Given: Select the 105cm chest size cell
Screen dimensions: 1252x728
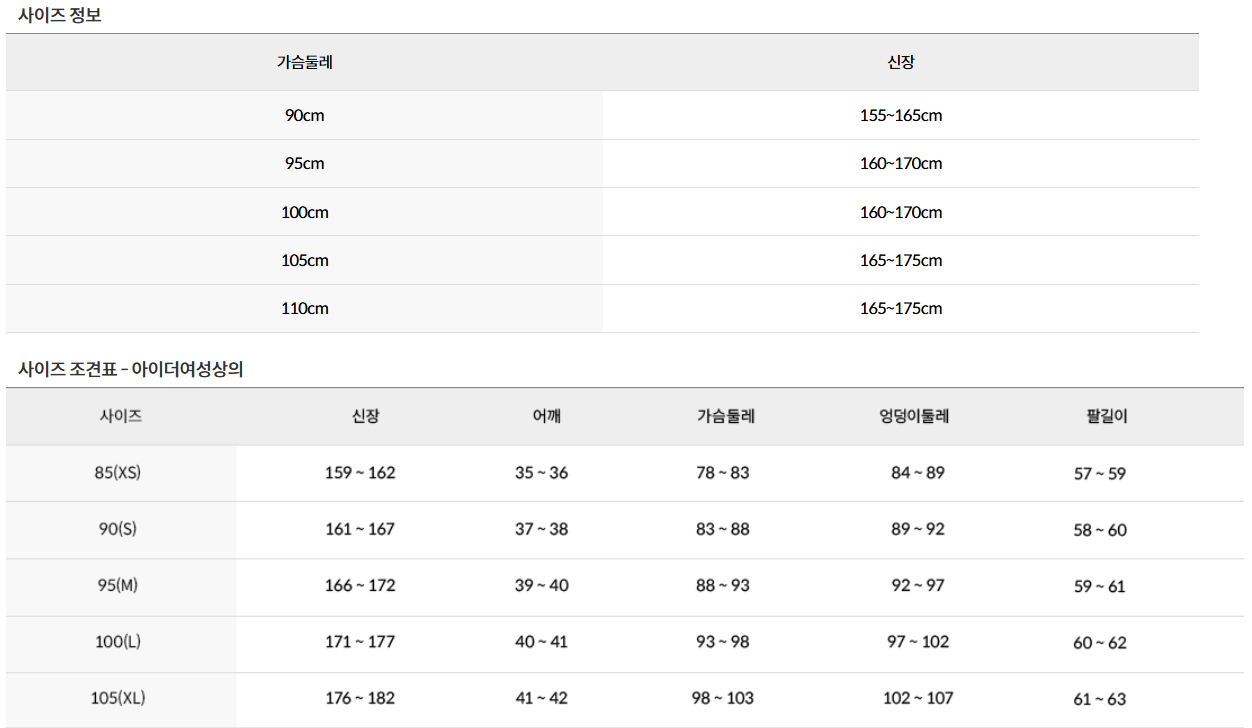Looking at the screenshot, I should tap(304, 260).
